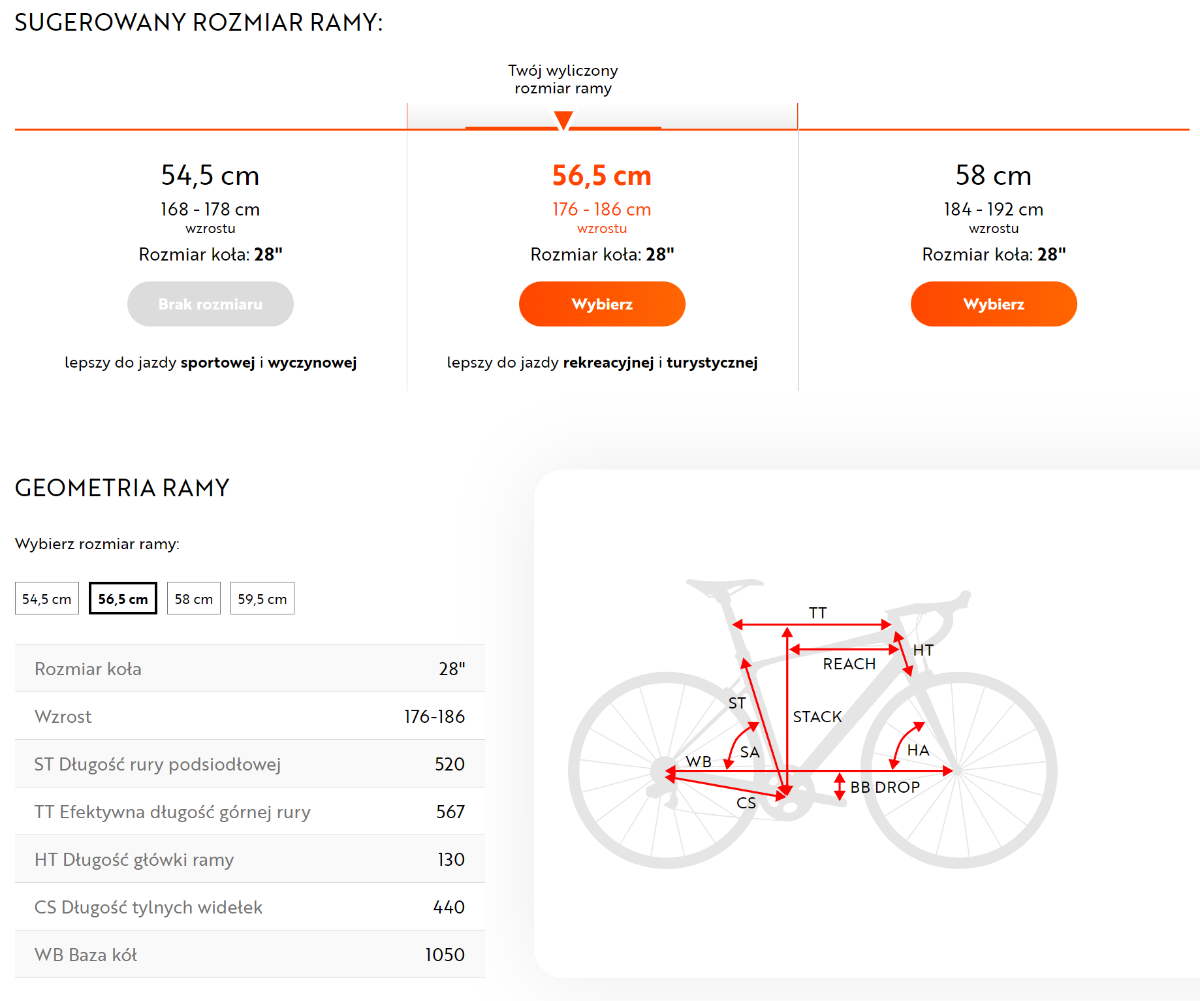Image resolution: width=1200 pixels, height=1001 pixels.
Task: Click the greyed-out Brak rozmiaru button
Action: coord(210,304)
